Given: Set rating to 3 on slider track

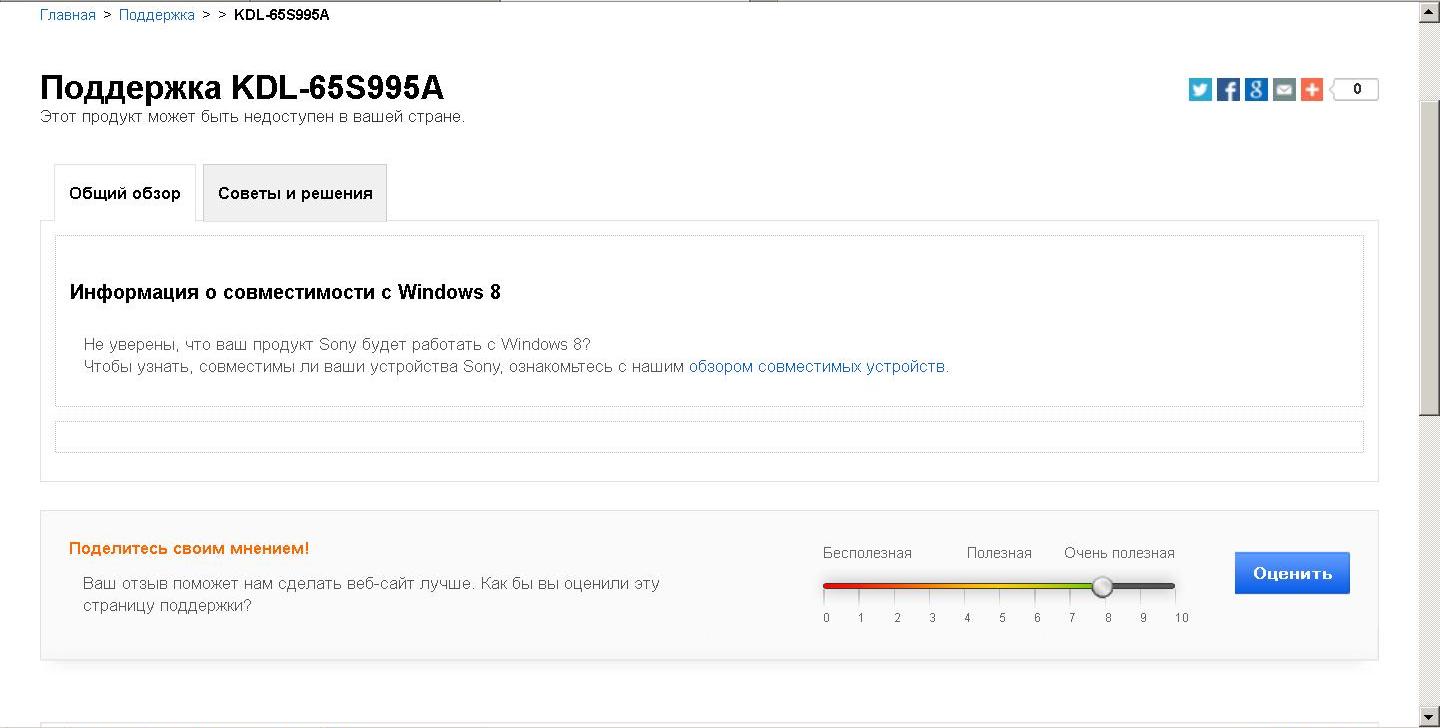Looking at the screenshot, I should pyautogui.click(x=932, y=586).
